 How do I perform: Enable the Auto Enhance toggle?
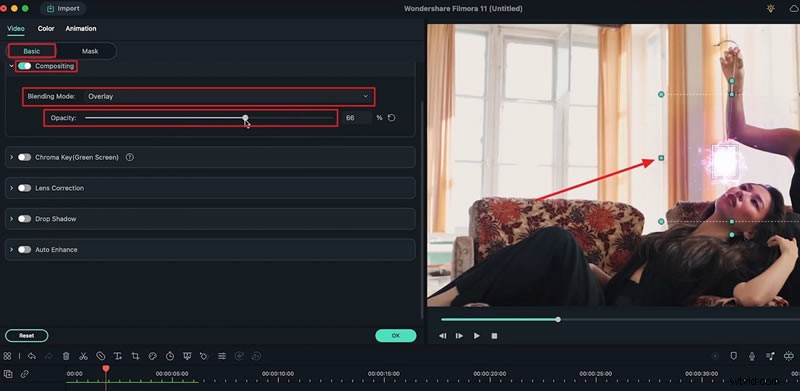[x=24, y=250]
